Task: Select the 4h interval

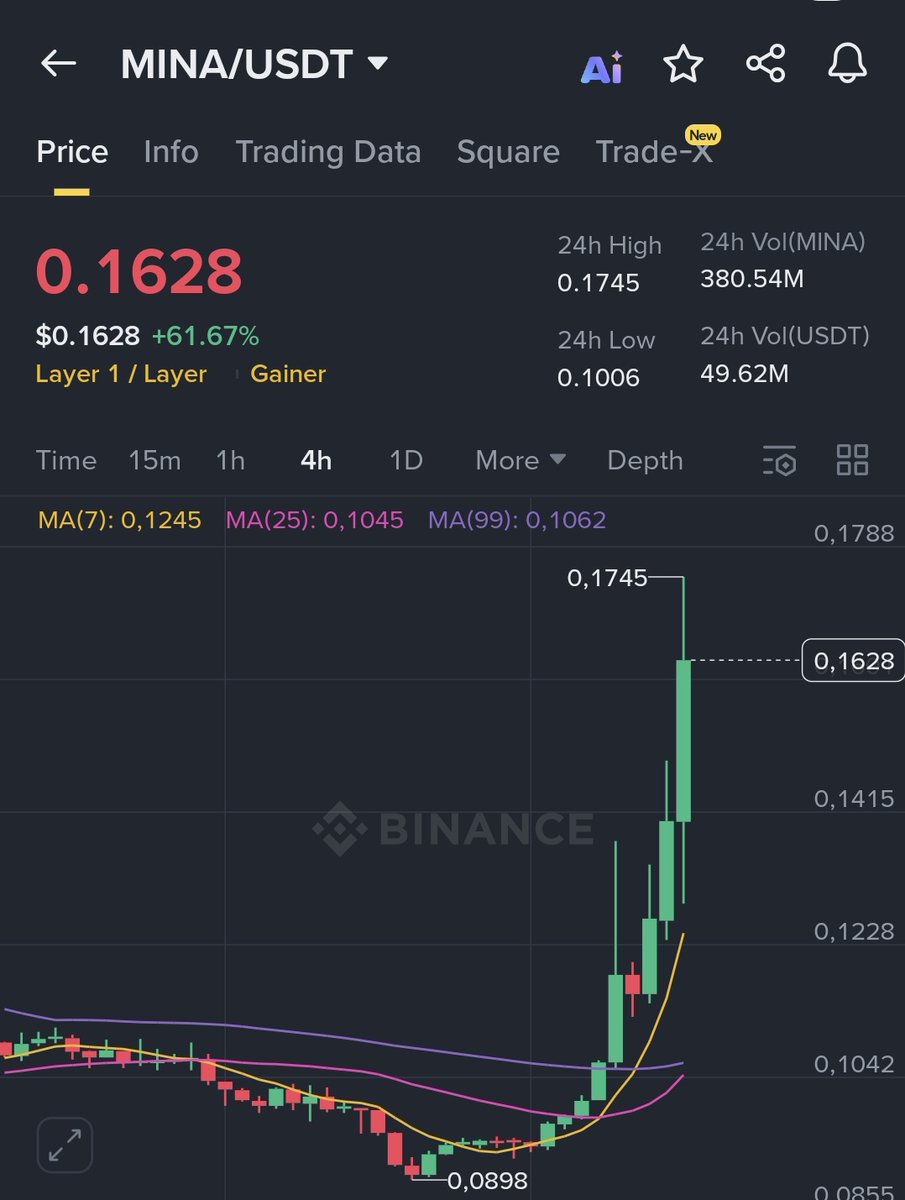Action: click(316, 460)
